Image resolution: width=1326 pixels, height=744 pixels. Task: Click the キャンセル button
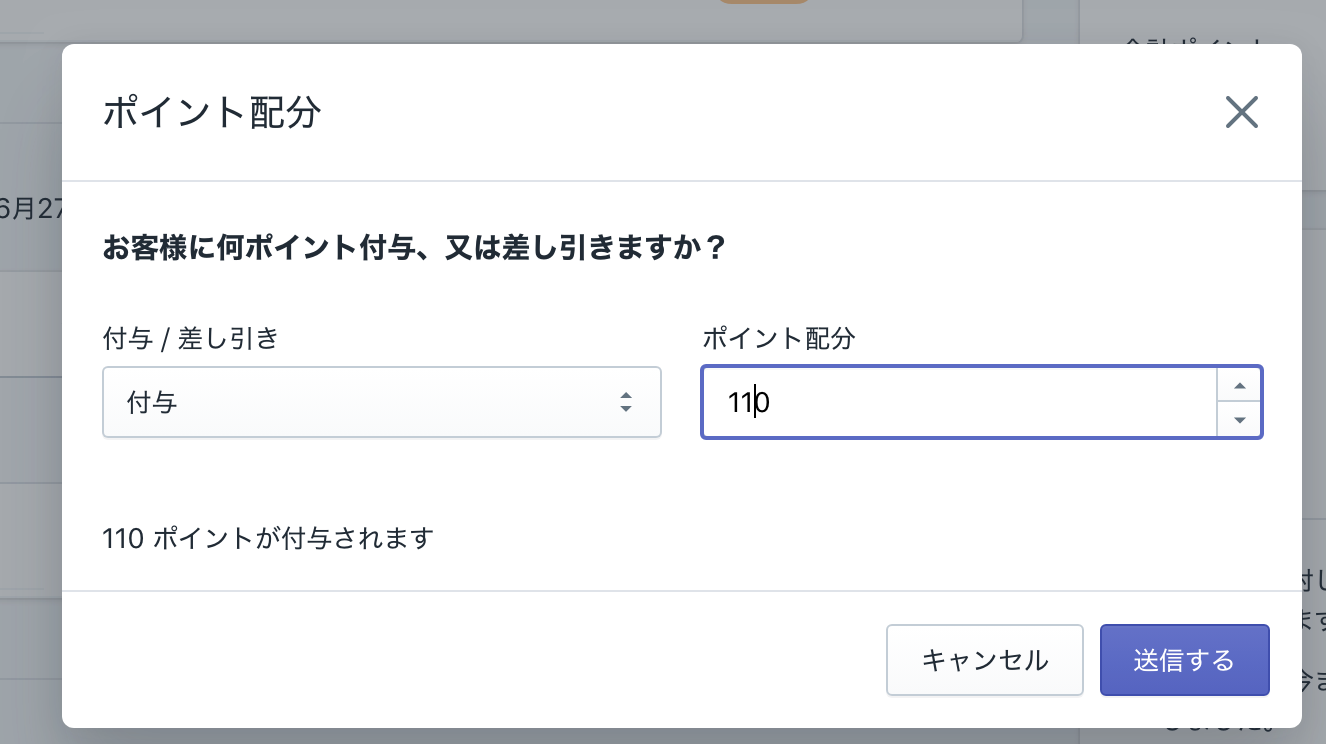pyautogui.click(x=985, y=660)
